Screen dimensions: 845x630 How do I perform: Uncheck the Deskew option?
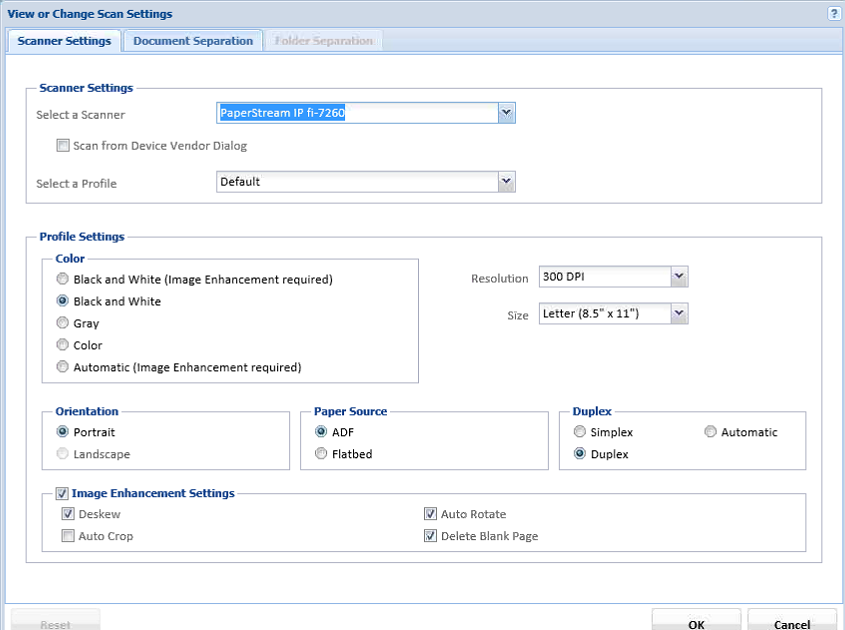[69, 514]
